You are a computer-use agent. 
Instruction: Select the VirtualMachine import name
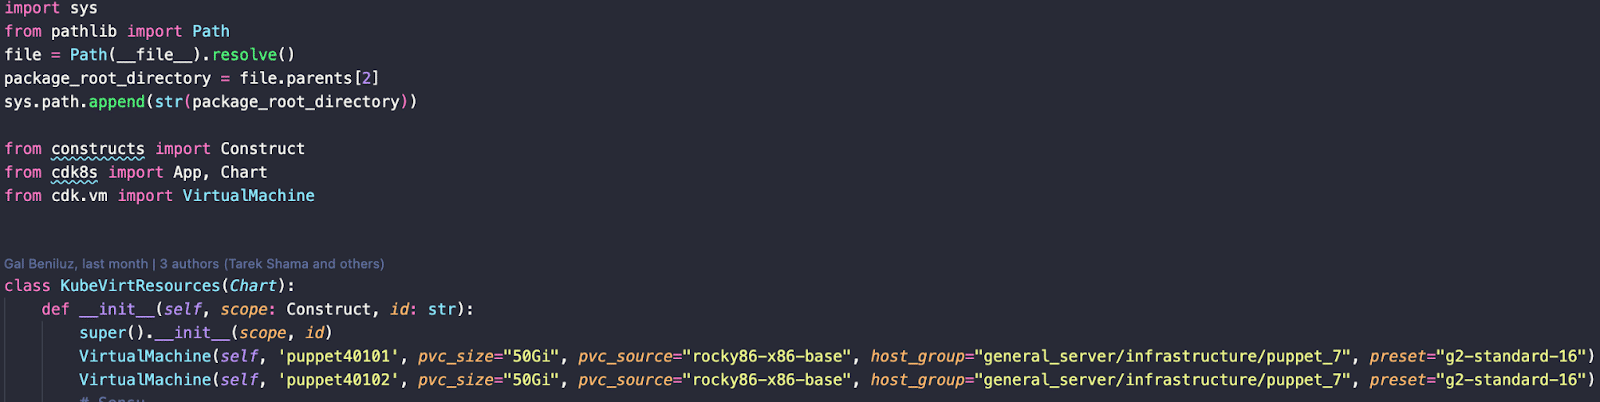tap(249, 196)
